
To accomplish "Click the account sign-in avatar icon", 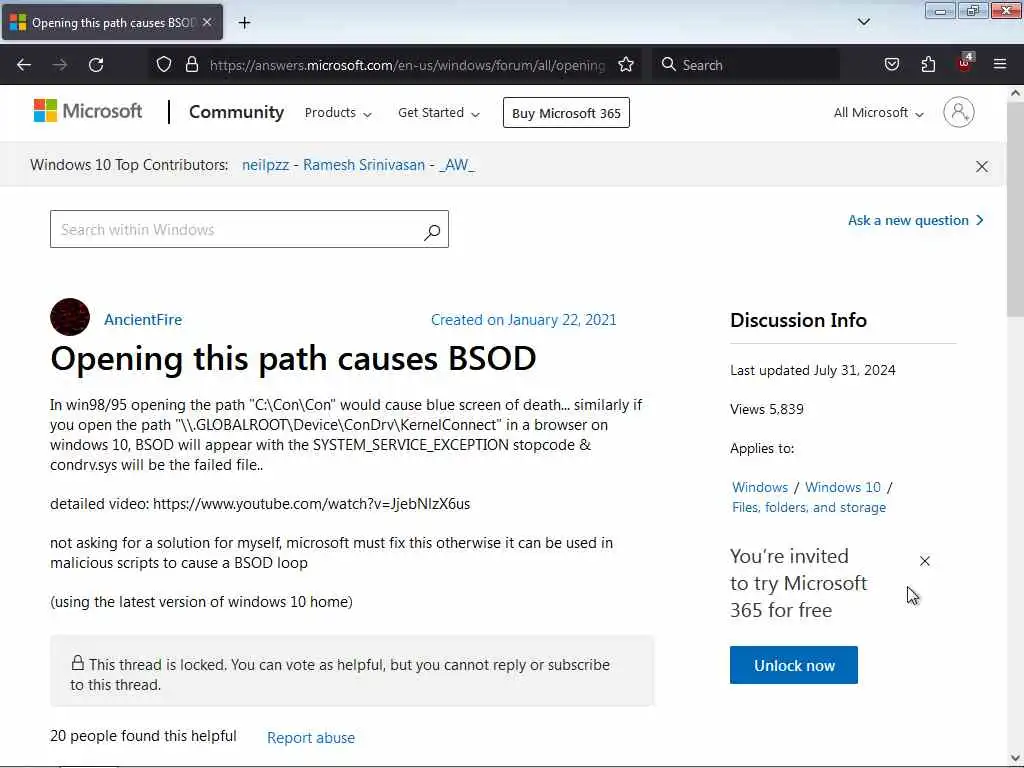I will (959, 112).
